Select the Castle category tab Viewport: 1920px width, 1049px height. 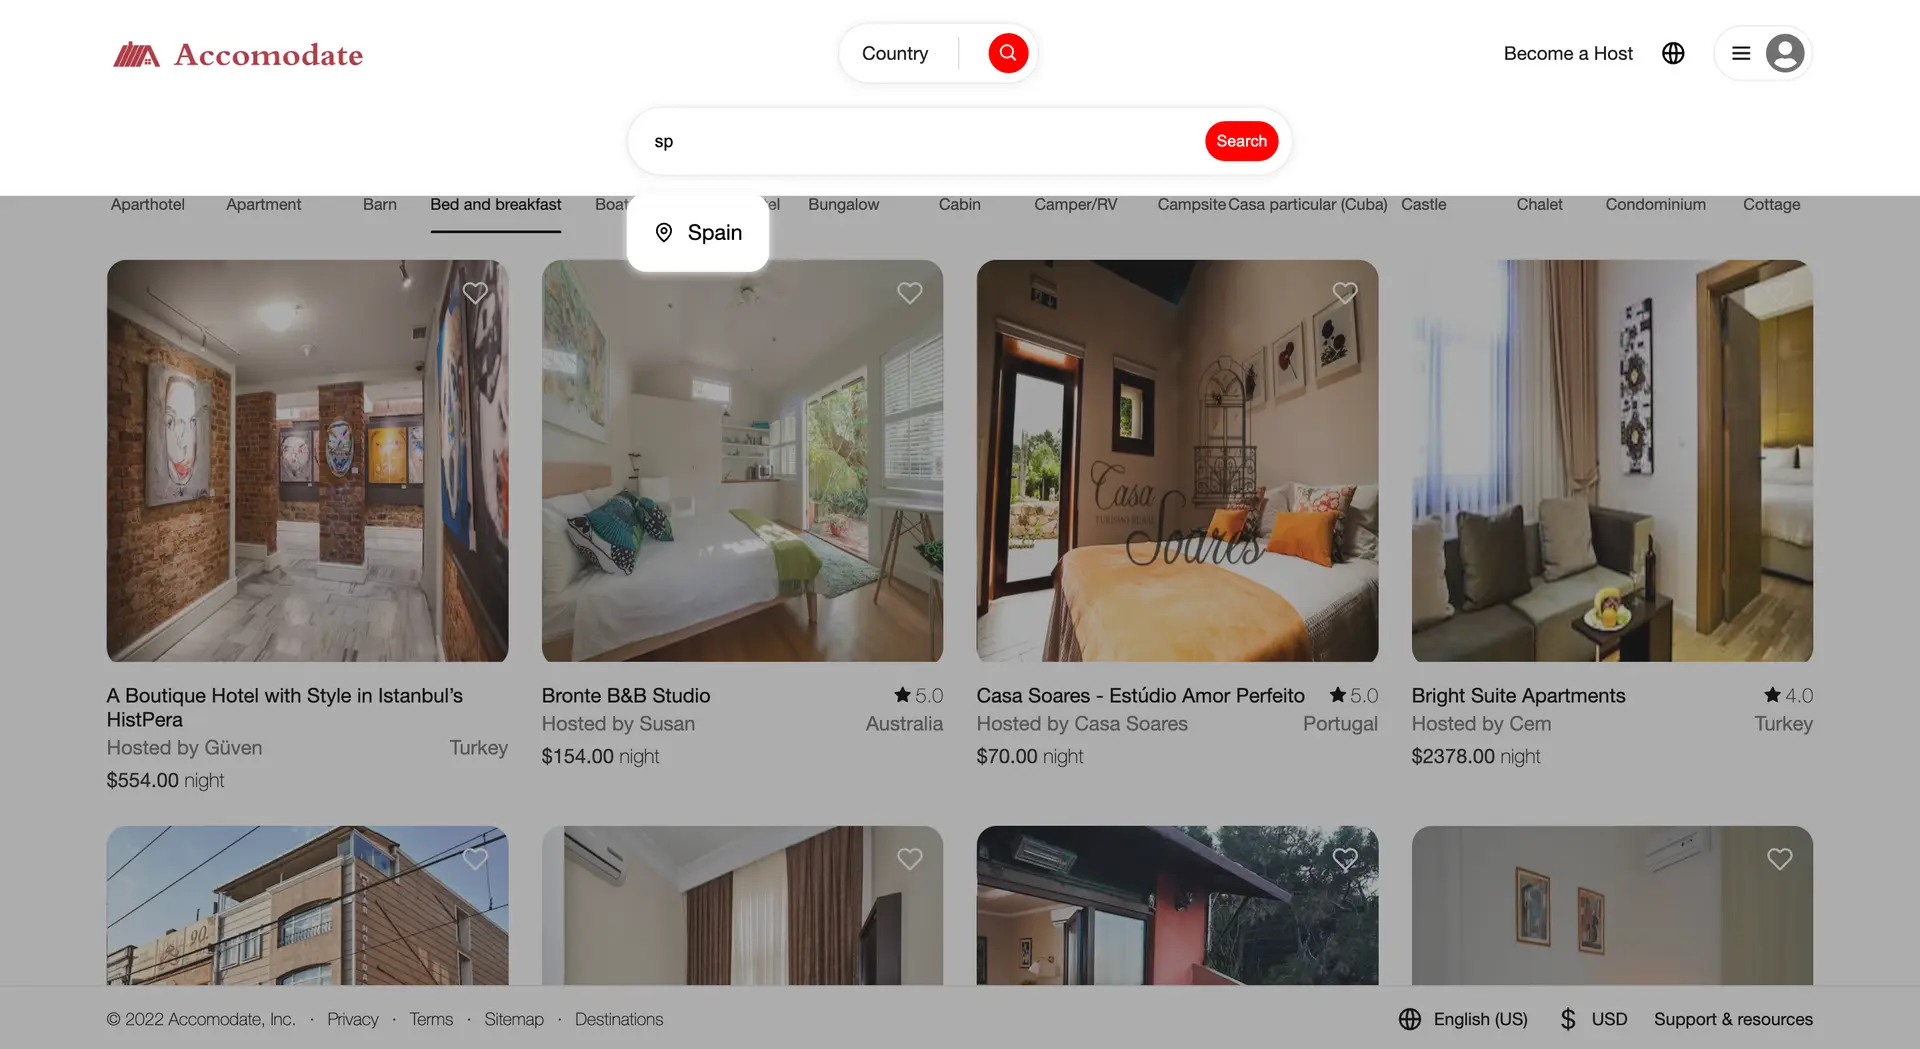[x=1424, y=204]
